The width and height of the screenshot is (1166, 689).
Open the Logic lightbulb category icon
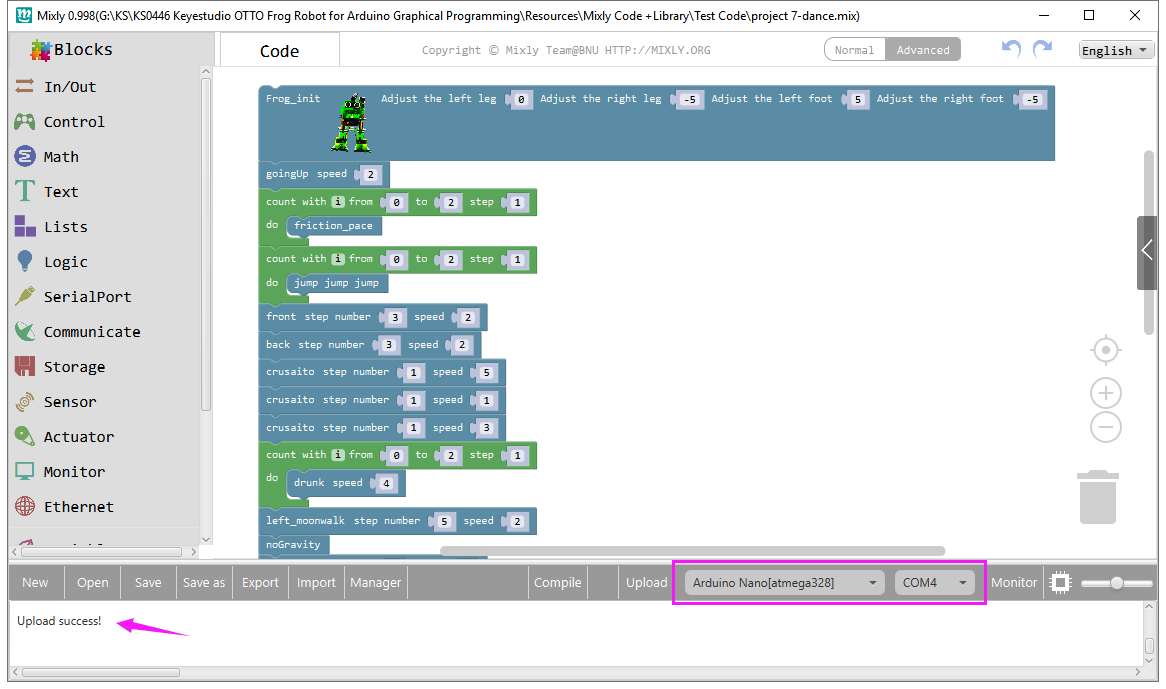click(x=25, y=261)
